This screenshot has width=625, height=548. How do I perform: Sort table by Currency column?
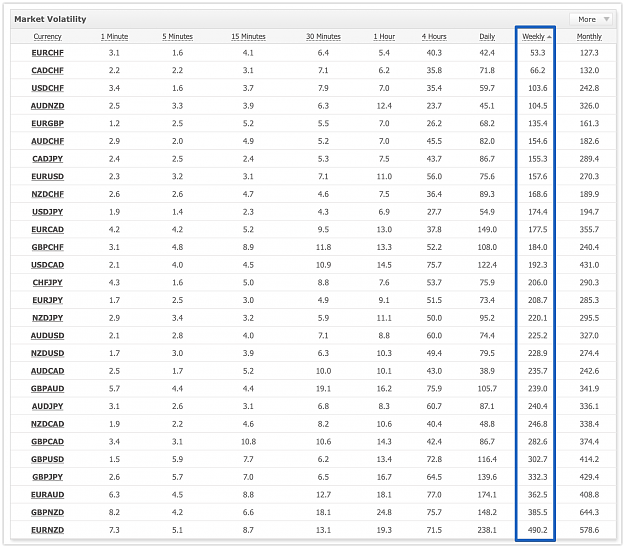[47, 37]
